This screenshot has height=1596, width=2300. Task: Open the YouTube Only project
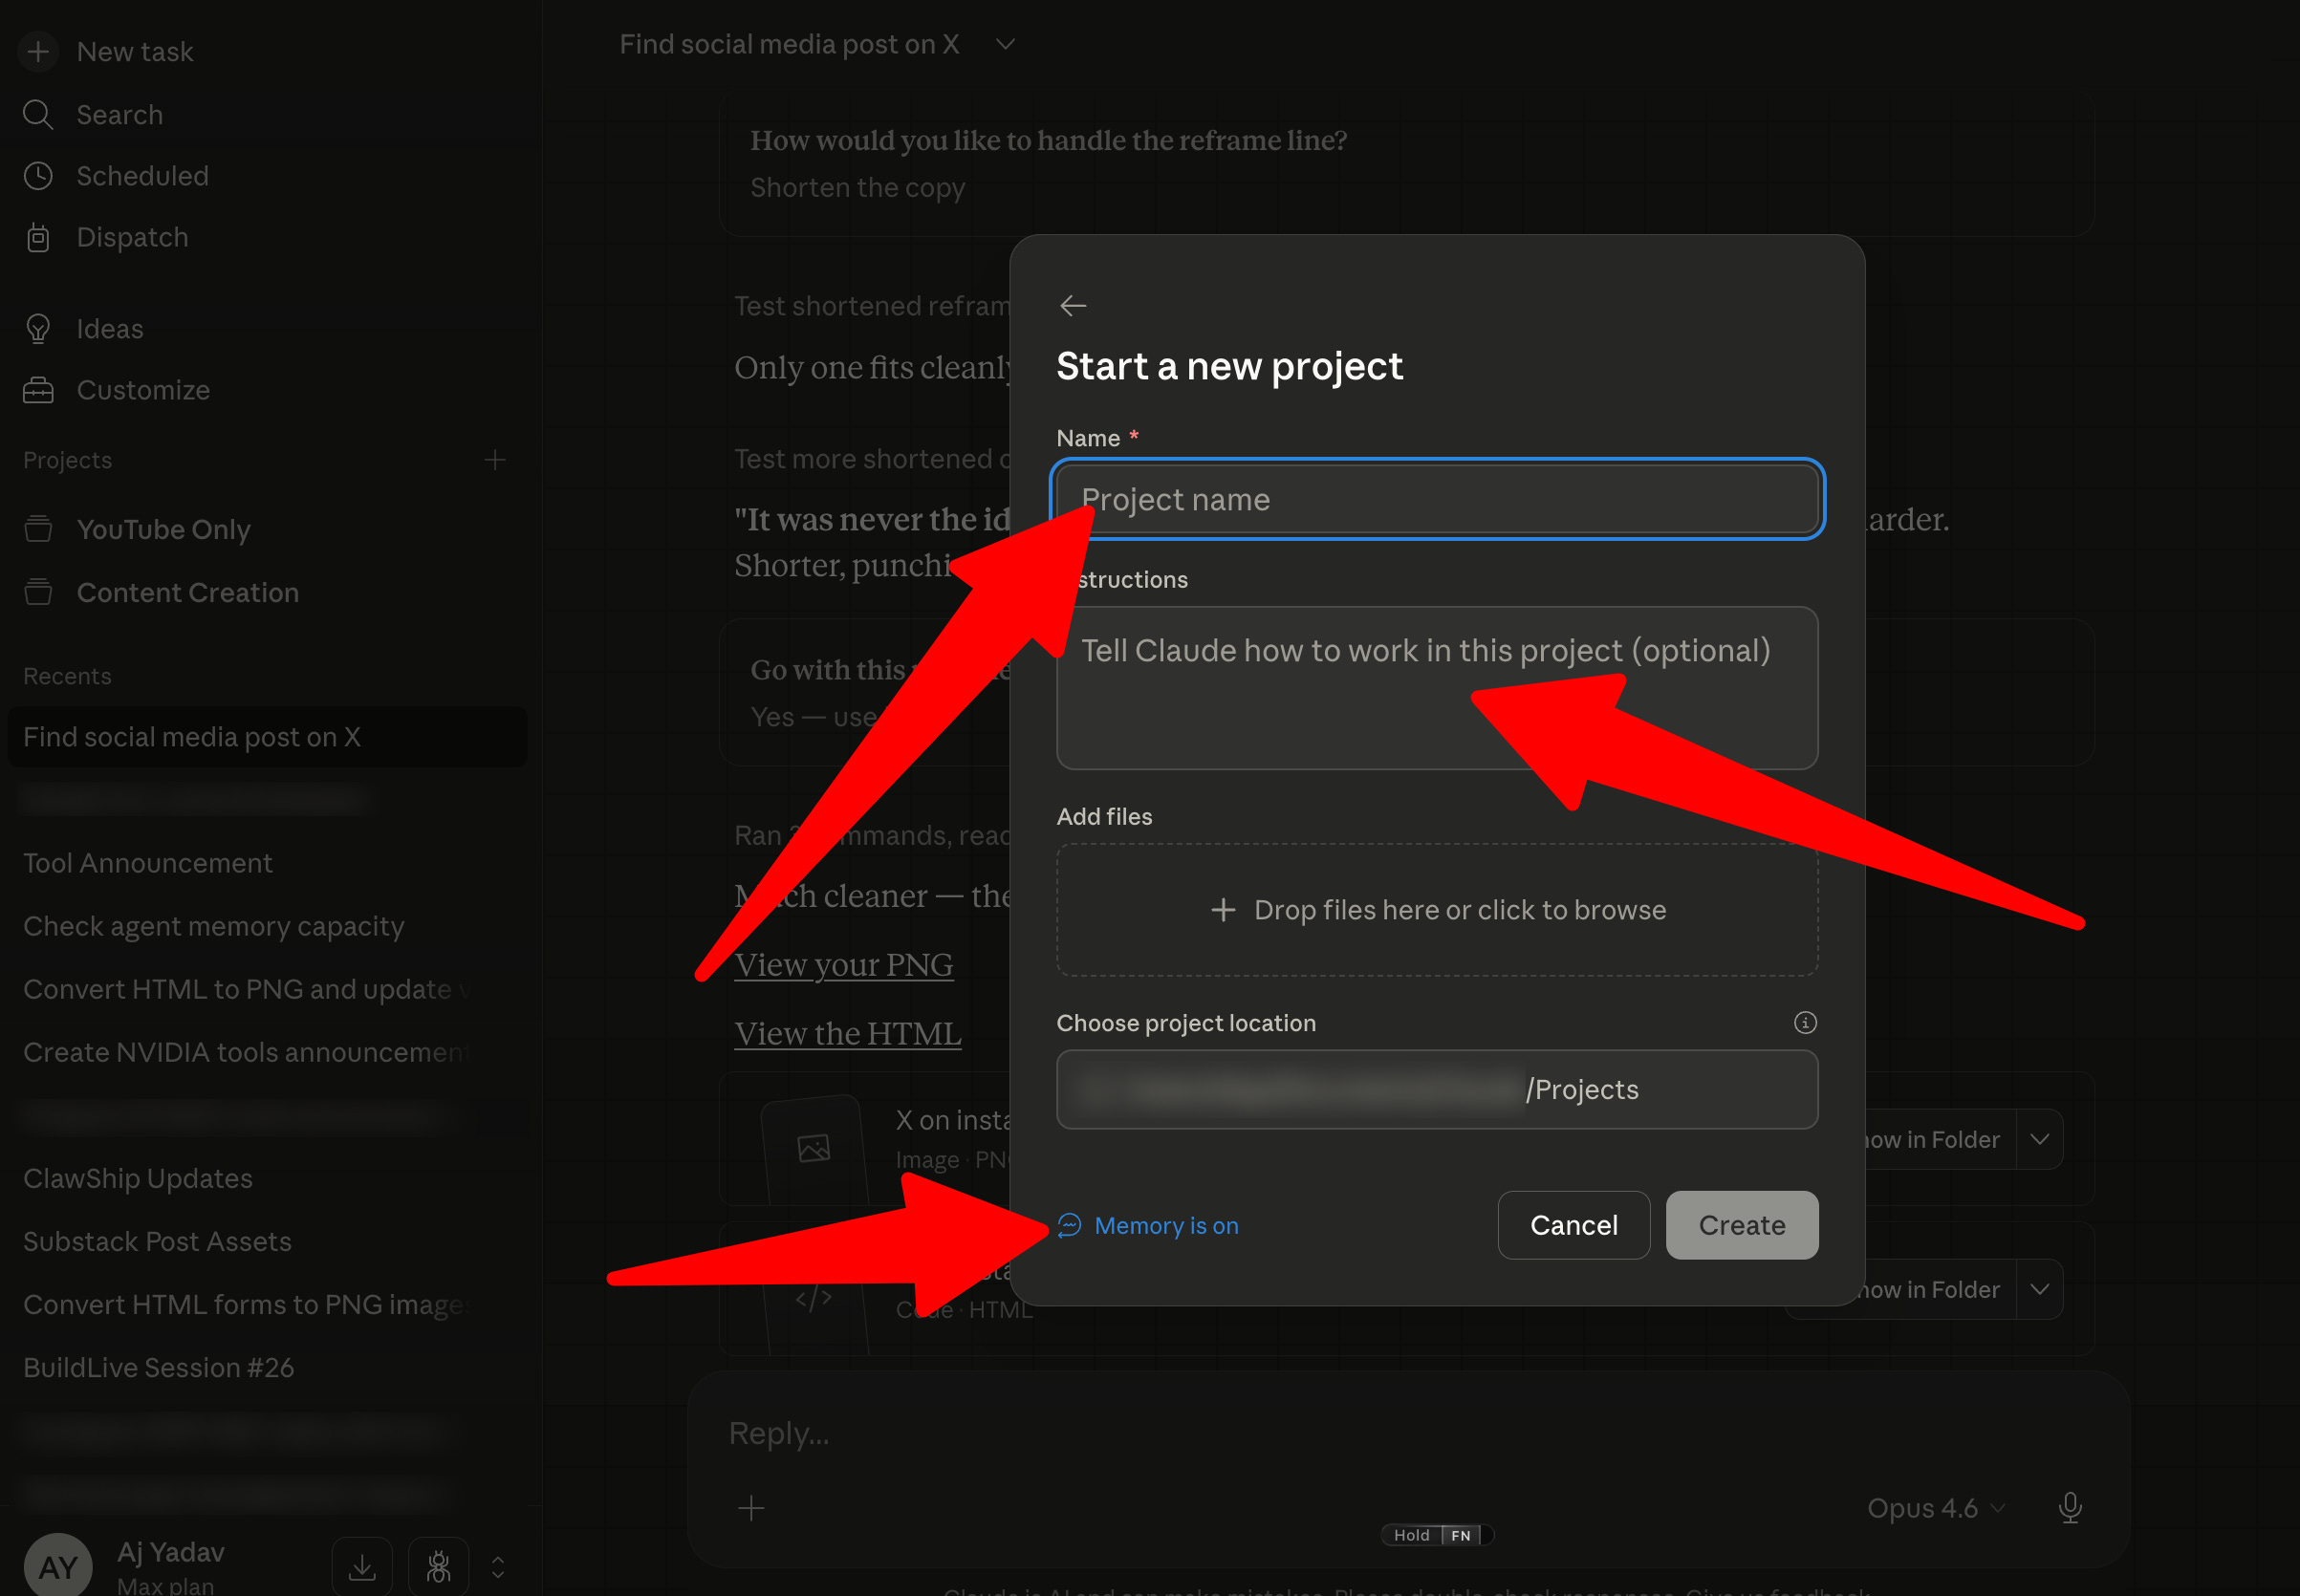[x=163, y=529]
